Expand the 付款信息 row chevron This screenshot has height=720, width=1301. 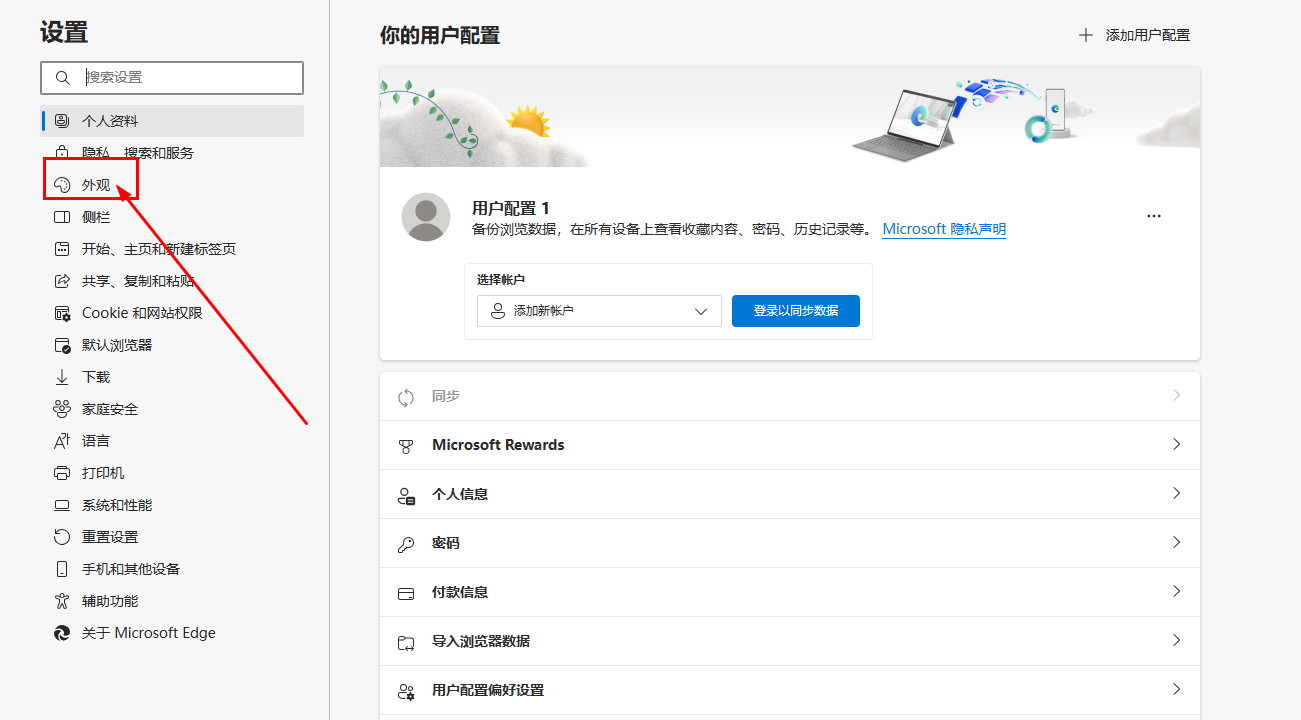tap(1177, 591)
